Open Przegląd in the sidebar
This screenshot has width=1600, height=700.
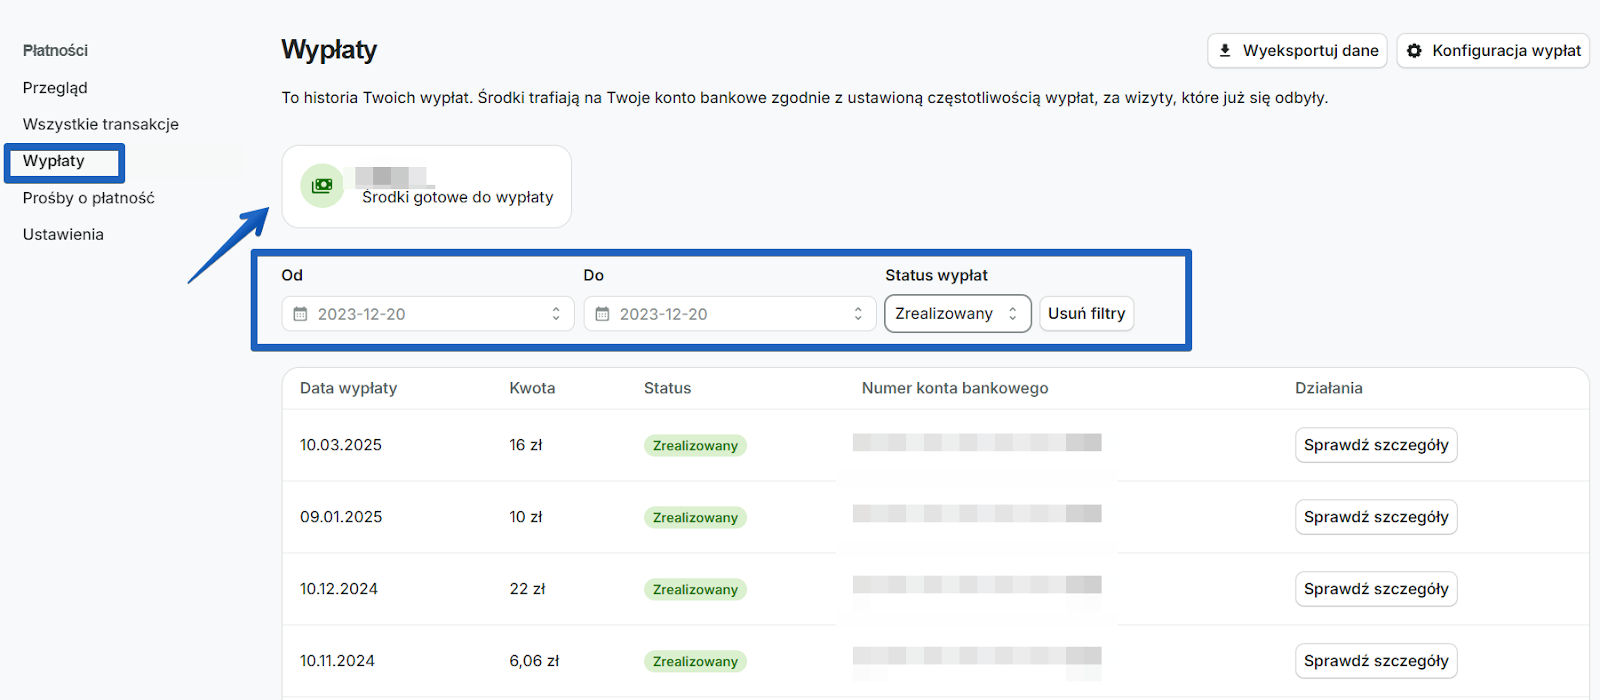55,88
